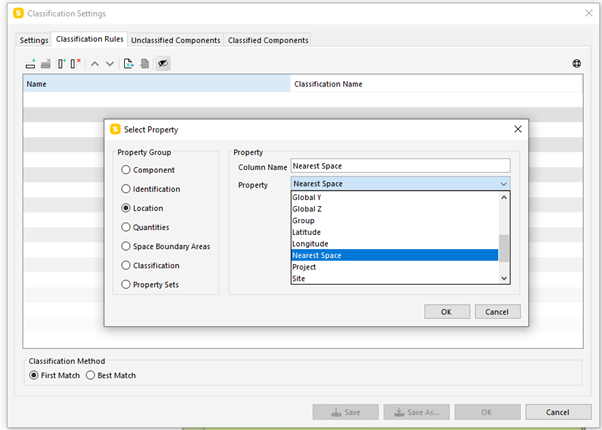Choose First Match classification method
The image size is (602, 430).
[34, 375]
